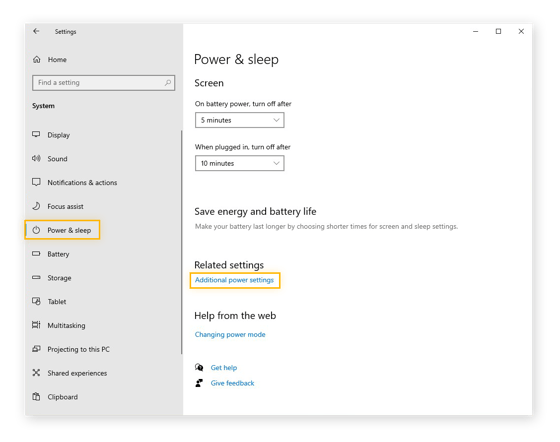Click the Projecting to this PC icon
The width and height of the screenshot is (560, 442).
click(36, 349)
